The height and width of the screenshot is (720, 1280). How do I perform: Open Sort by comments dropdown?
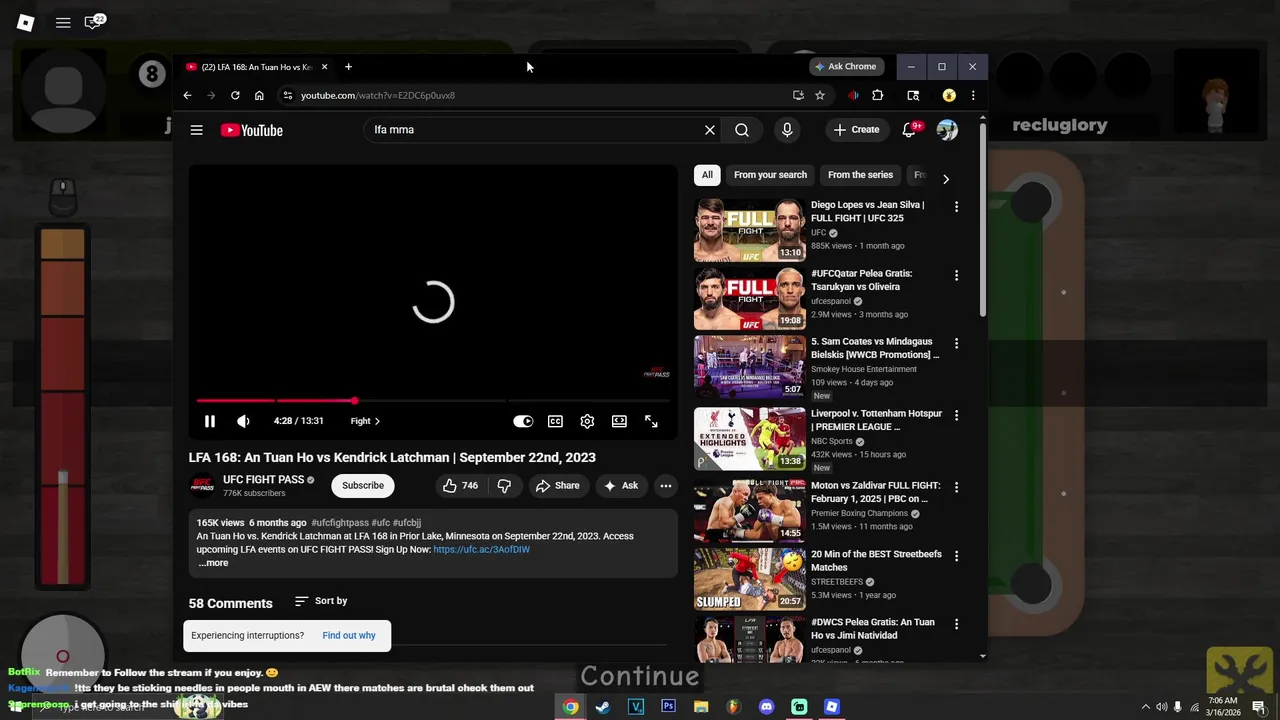(321, 601)
